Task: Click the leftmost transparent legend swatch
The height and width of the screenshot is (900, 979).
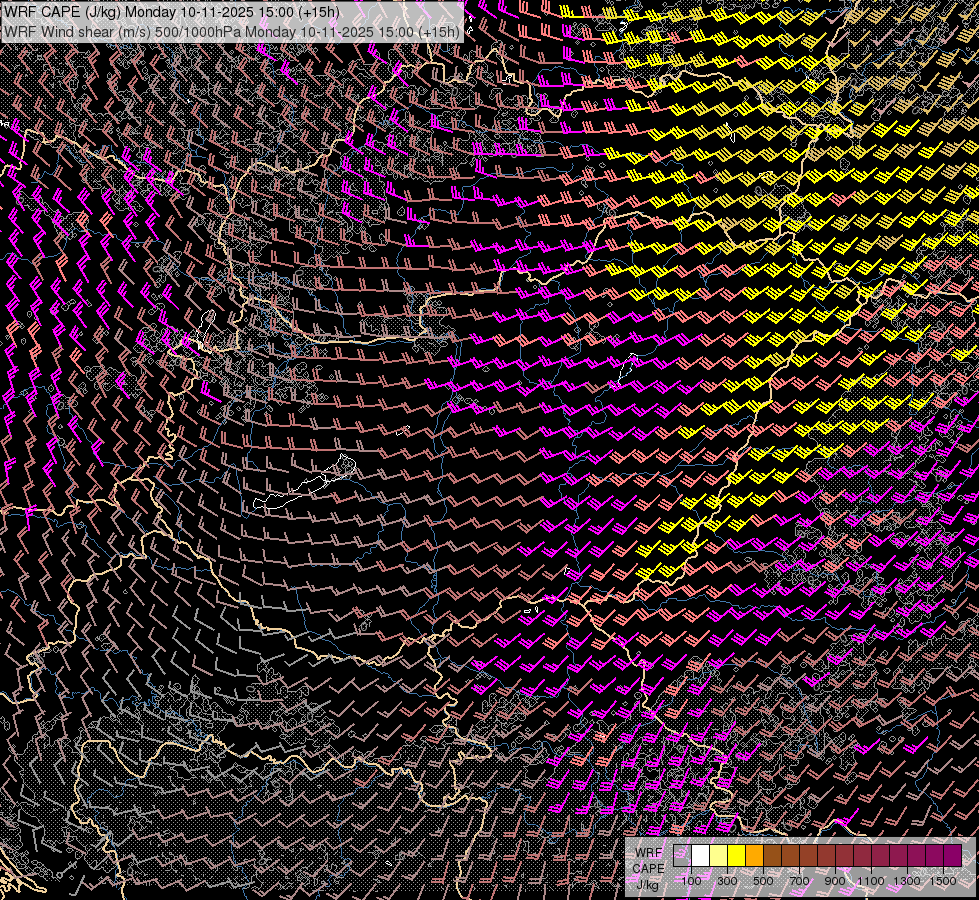Action: click(682, 855)
